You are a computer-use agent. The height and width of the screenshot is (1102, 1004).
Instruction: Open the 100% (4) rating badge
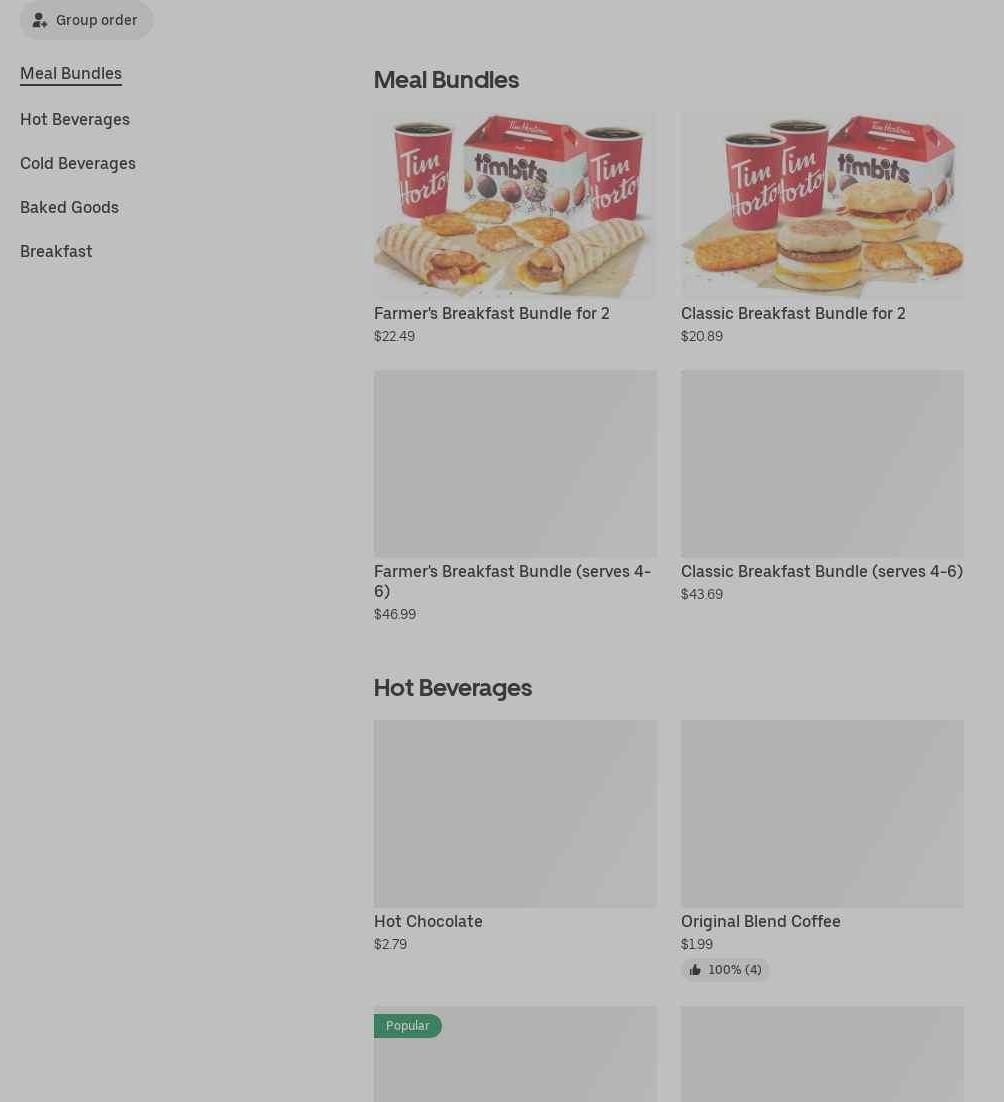pyautogui.click(x=725, y=970)
